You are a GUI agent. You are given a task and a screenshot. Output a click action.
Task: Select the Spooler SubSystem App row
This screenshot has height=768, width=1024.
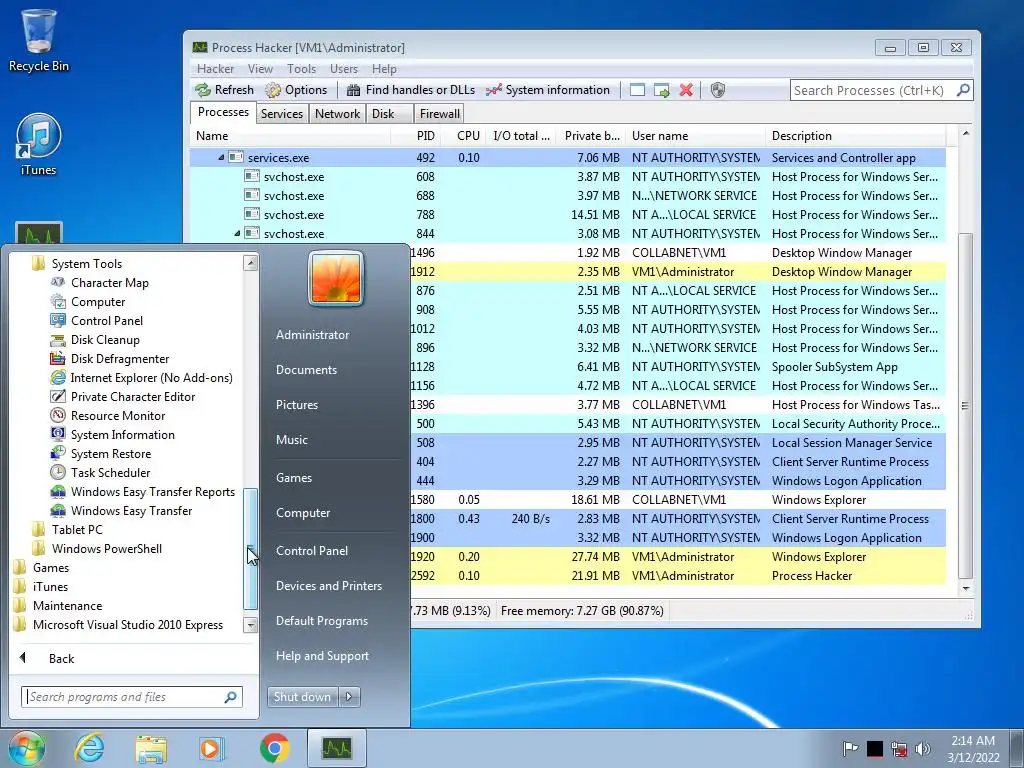678,367
